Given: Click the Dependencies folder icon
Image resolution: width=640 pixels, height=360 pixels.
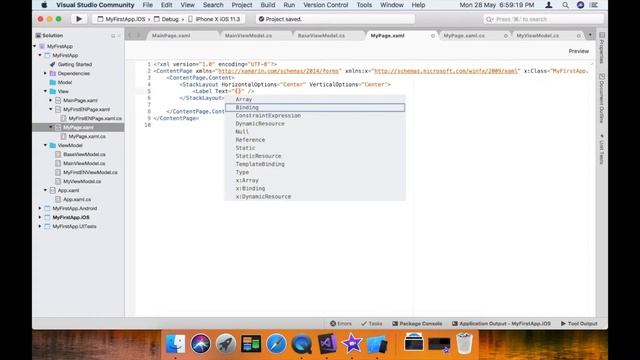Looking at the screenshot, I should [53, 73].
